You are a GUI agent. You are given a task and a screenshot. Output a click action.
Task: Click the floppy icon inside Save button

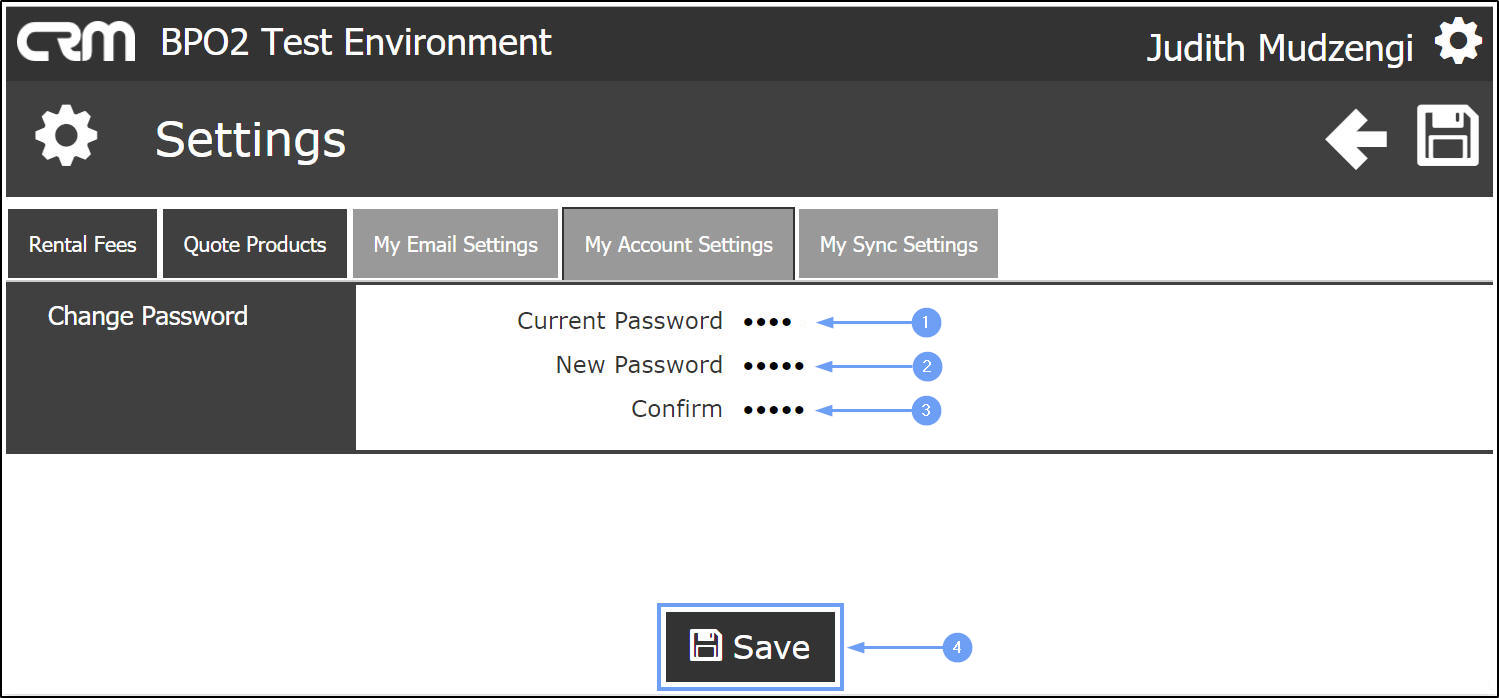(x=706, y=646)
